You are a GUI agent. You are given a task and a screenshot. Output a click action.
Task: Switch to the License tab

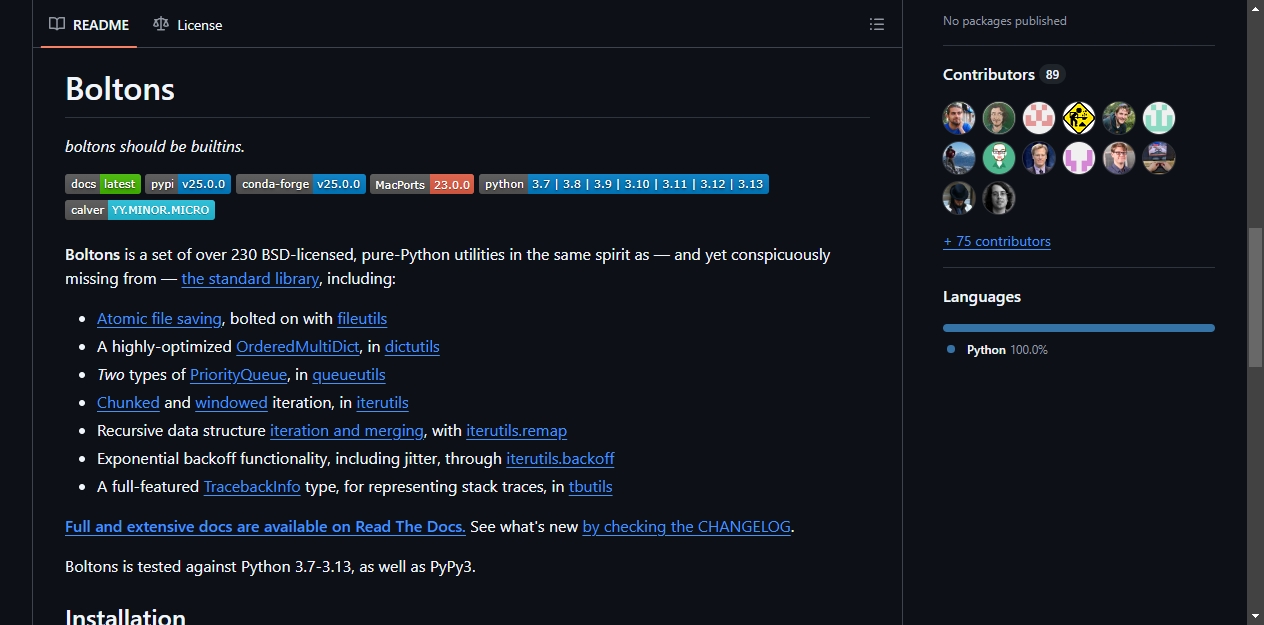[x=188, y=24]
